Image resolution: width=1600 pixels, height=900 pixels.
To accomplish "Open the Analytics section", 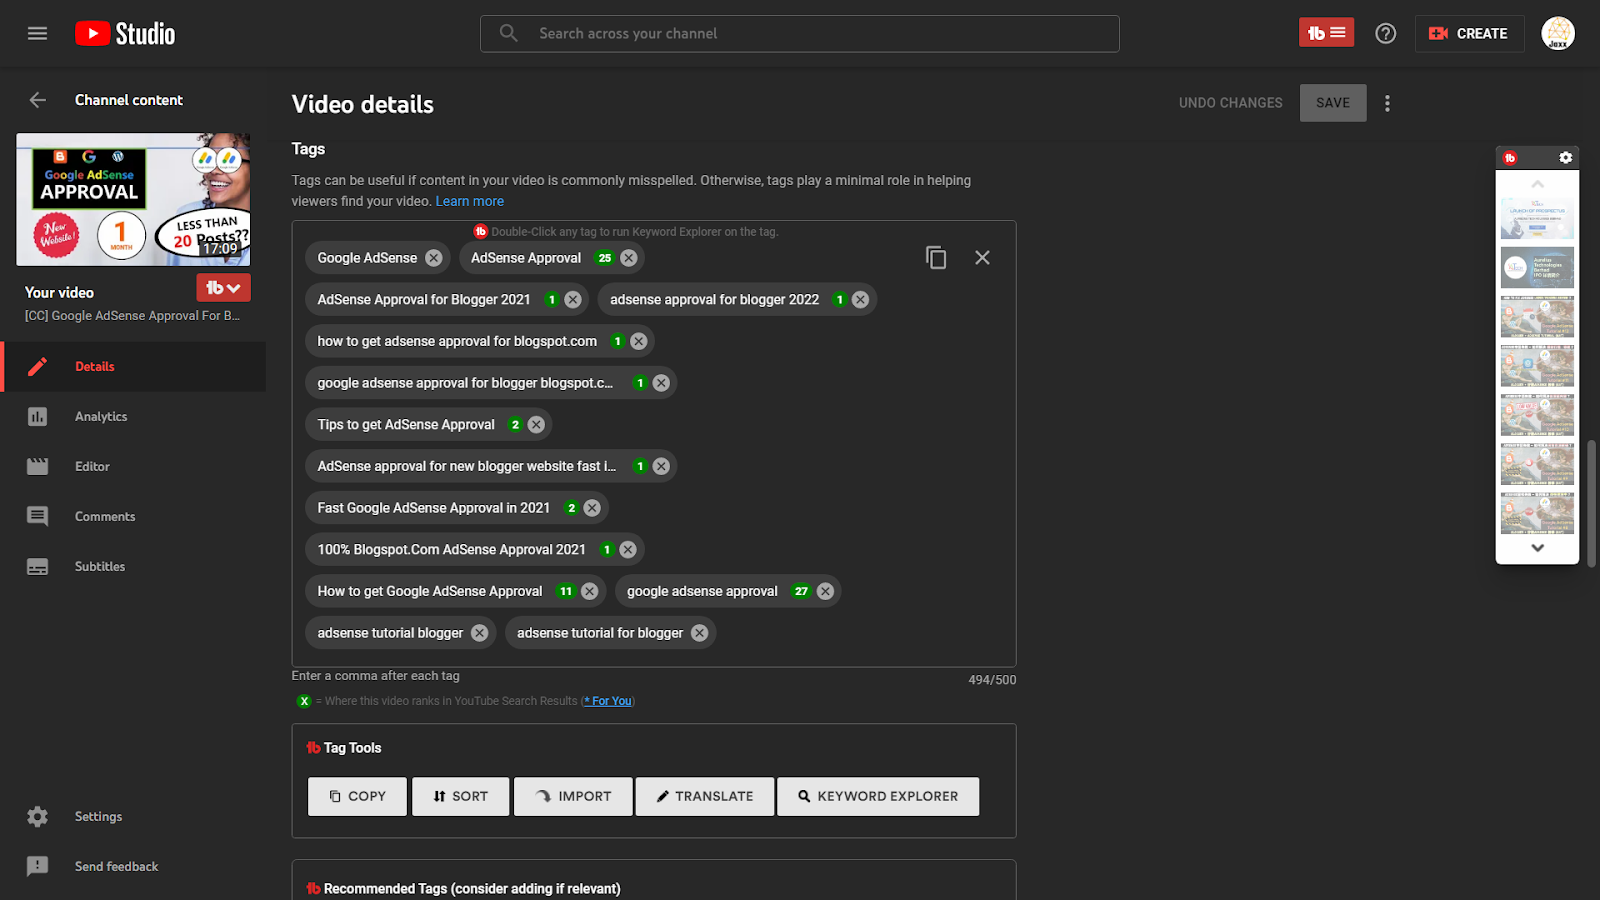I will pos(135,417).
